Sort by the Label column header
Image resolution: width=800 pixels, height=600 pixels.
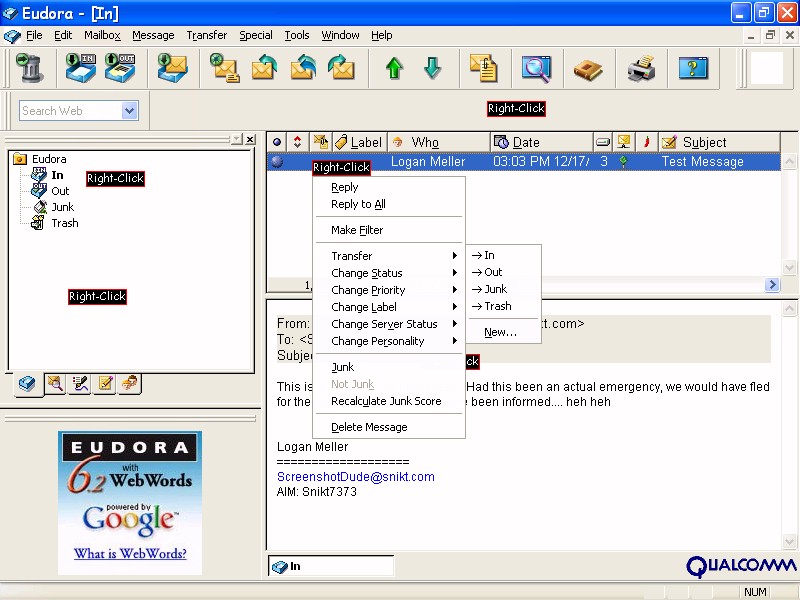359,142
